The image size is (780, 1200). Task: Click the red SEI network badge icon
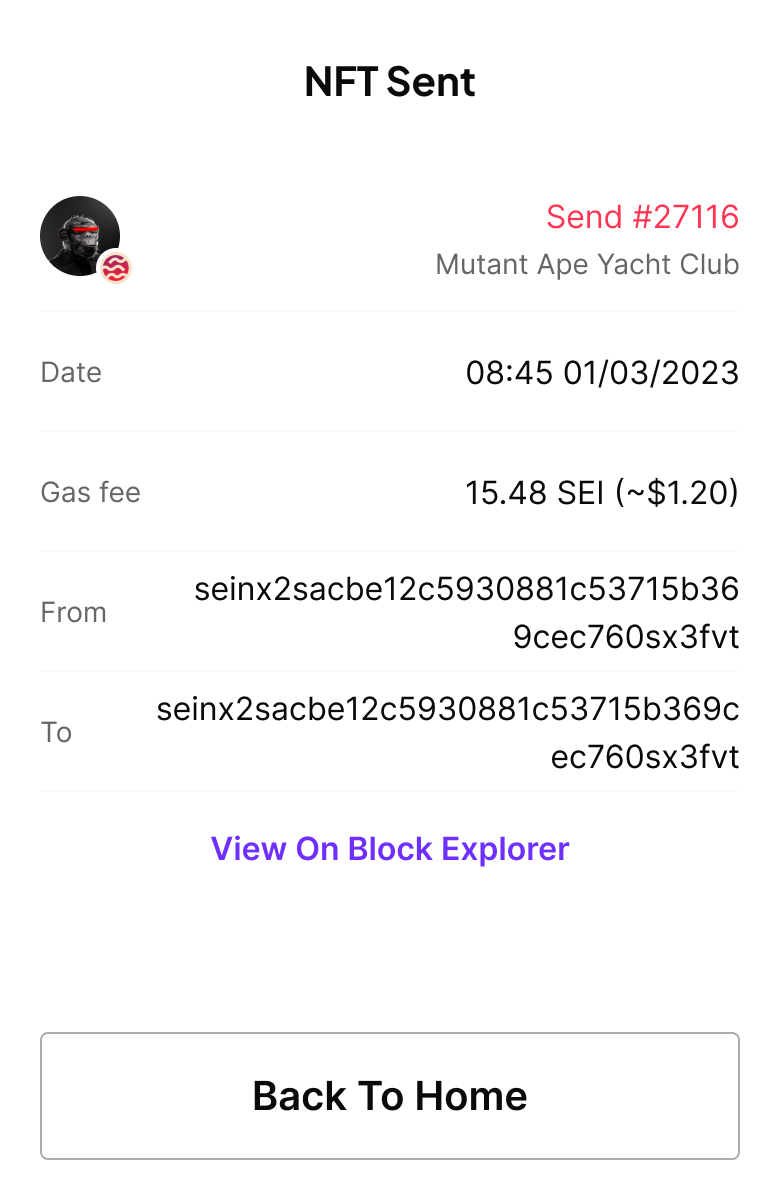tap(116, 267)
